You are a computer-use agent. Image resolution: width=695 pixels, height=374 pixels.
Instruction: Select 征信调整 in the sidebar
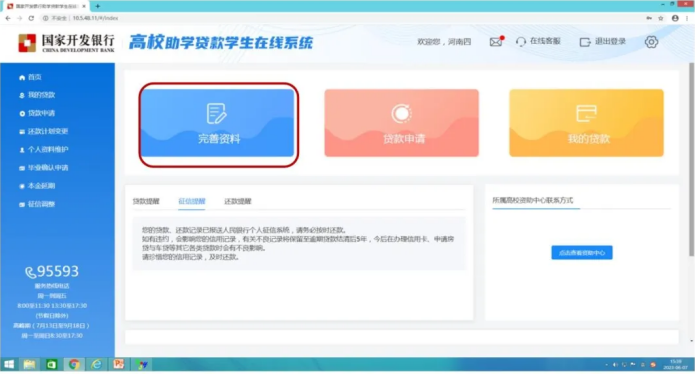click(x=37, y=204)
